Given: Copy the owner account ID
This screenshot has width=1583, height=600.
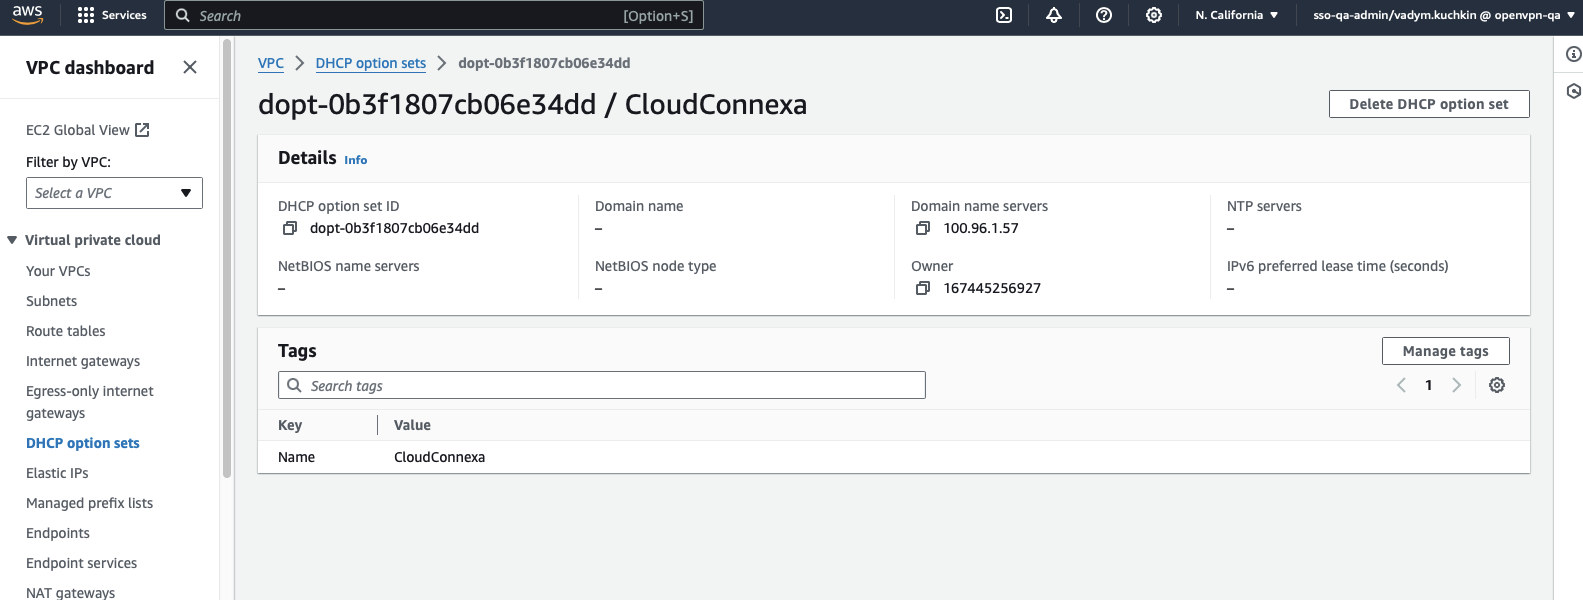Looking at the screenshot, I should coord(923,288).
